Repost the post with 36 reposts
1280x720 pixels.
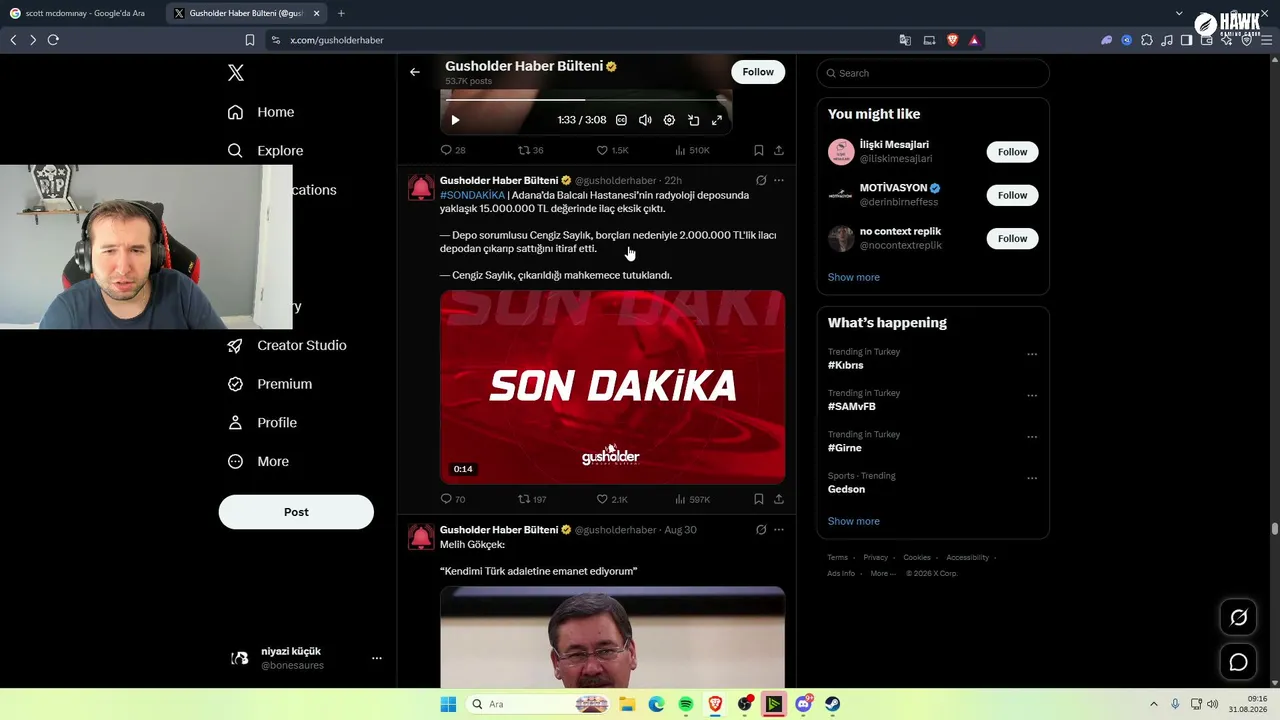click(x=530, y=150)
